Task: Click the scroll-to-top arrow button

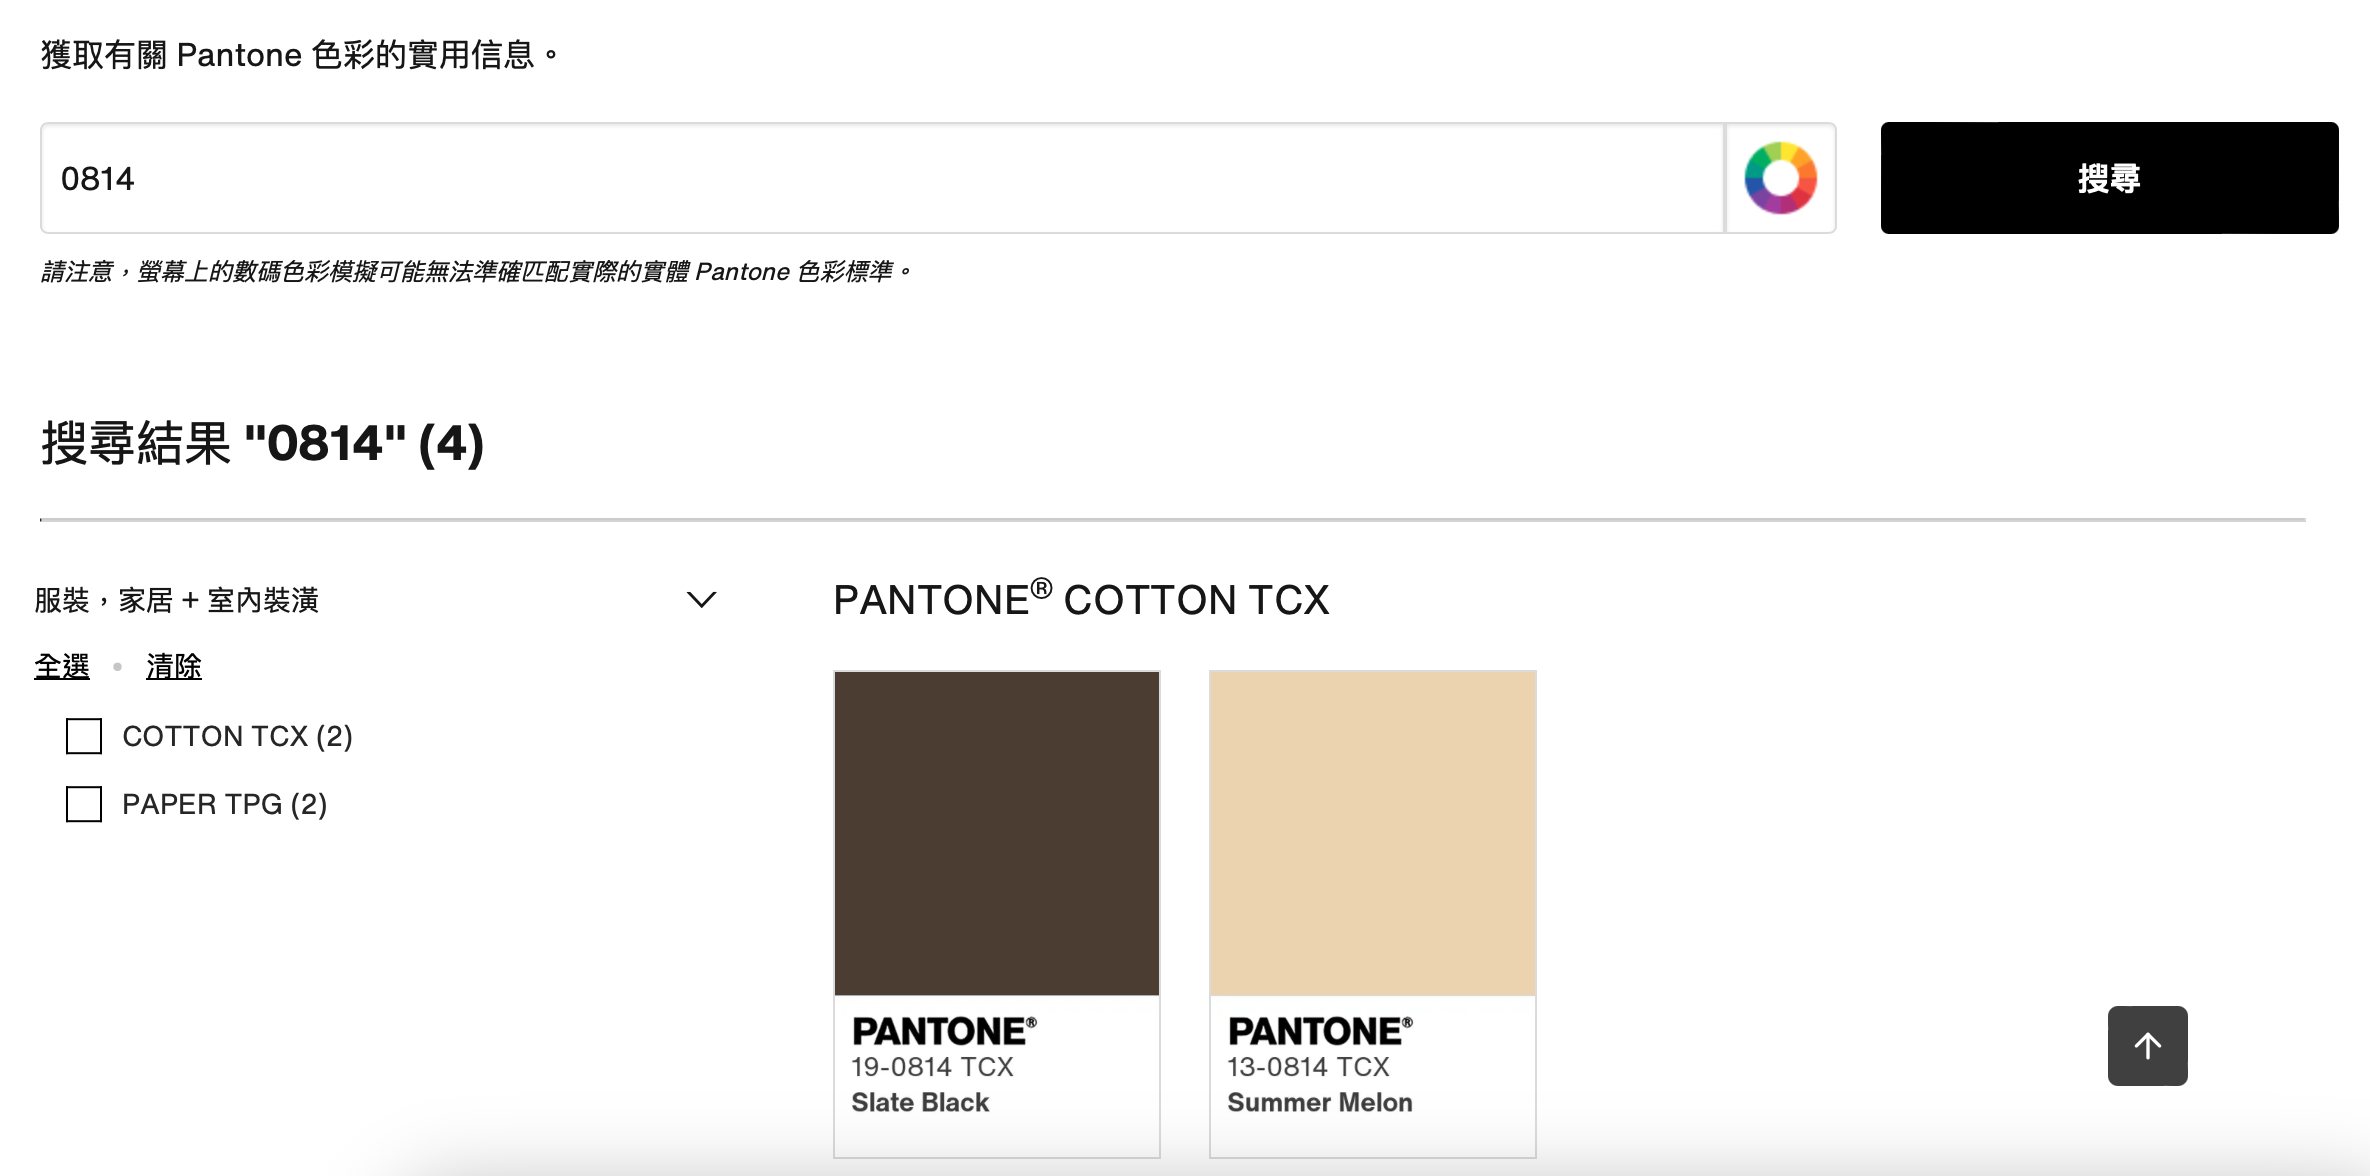Action: (2147, 1046)
